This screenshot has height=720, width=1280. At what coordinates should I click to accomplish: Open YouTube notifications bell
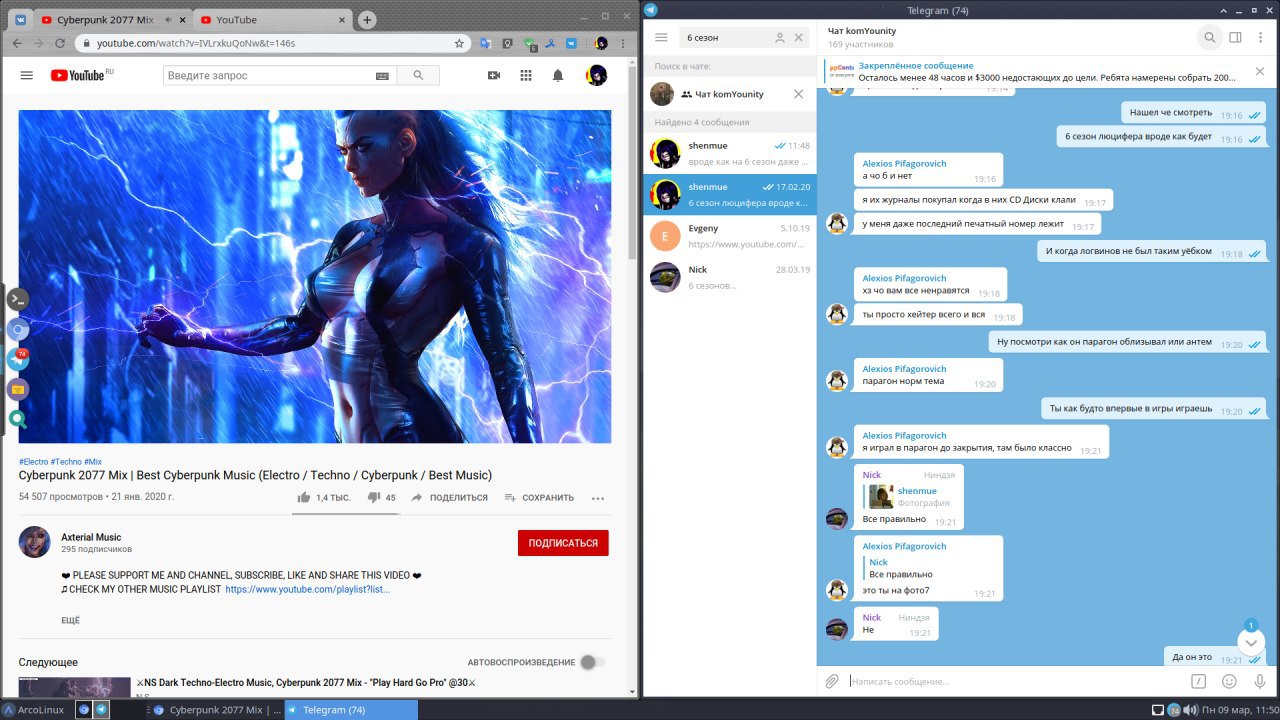tap(558, 75)
